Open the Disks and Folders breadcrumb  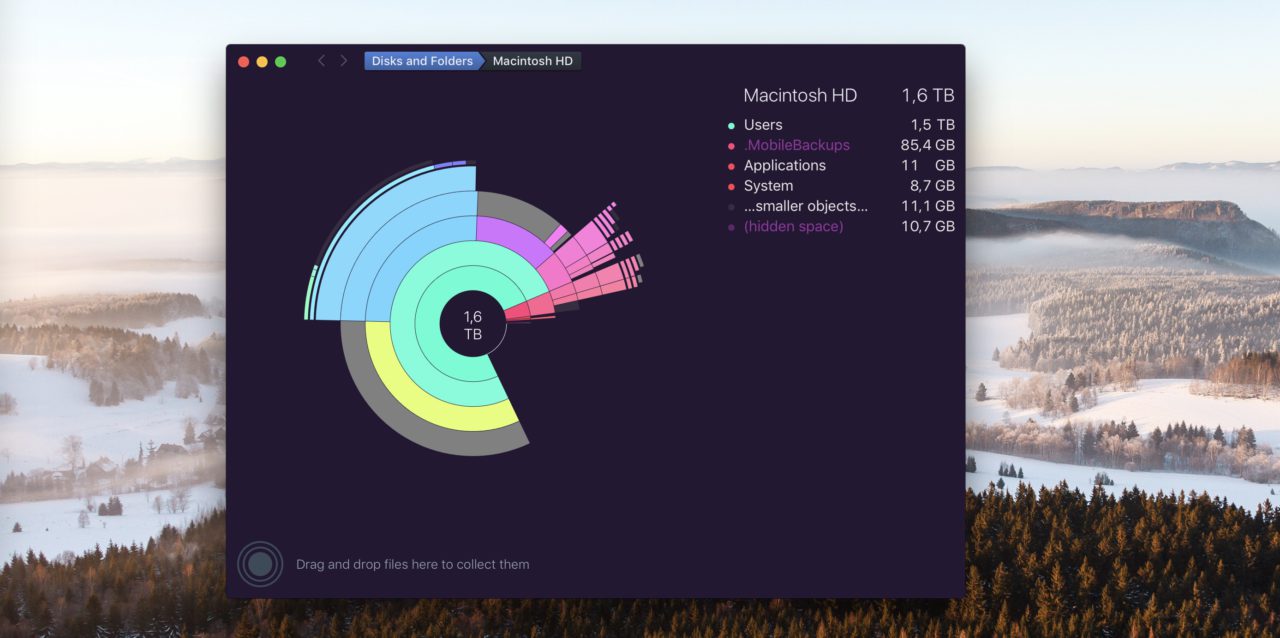[422, 61]
